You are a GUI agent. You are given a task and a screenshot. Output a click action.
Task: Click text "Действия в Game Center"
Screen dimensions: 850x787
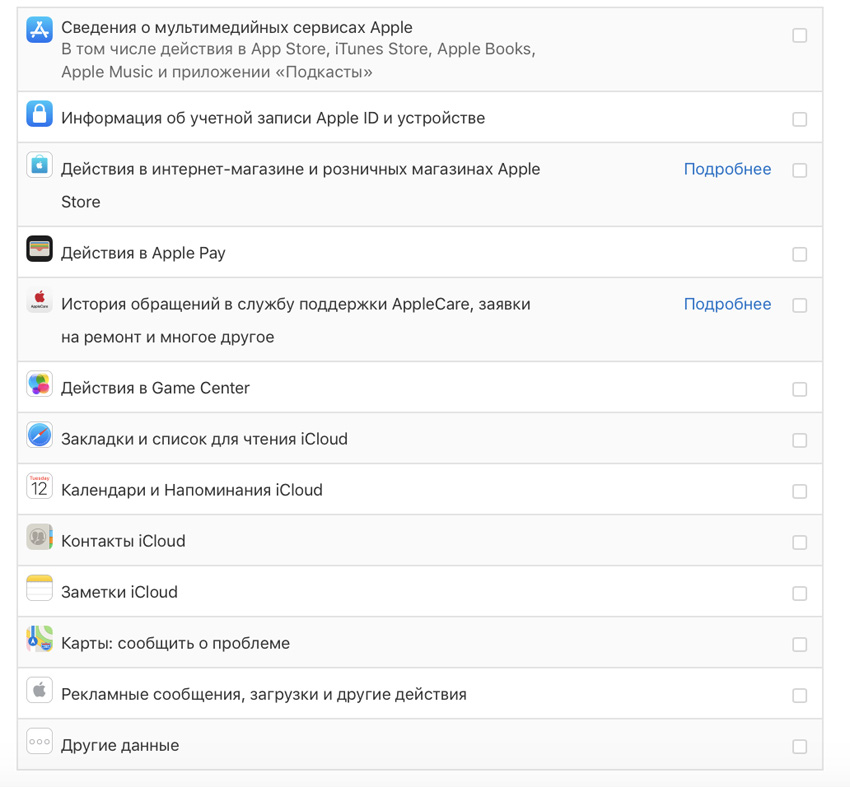point(156,388)
